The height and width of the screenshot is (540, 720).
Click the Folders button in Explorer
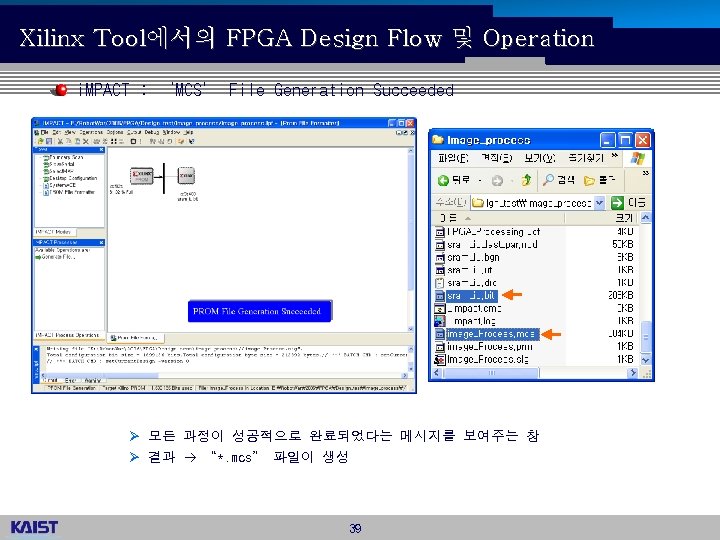[599, 180]
